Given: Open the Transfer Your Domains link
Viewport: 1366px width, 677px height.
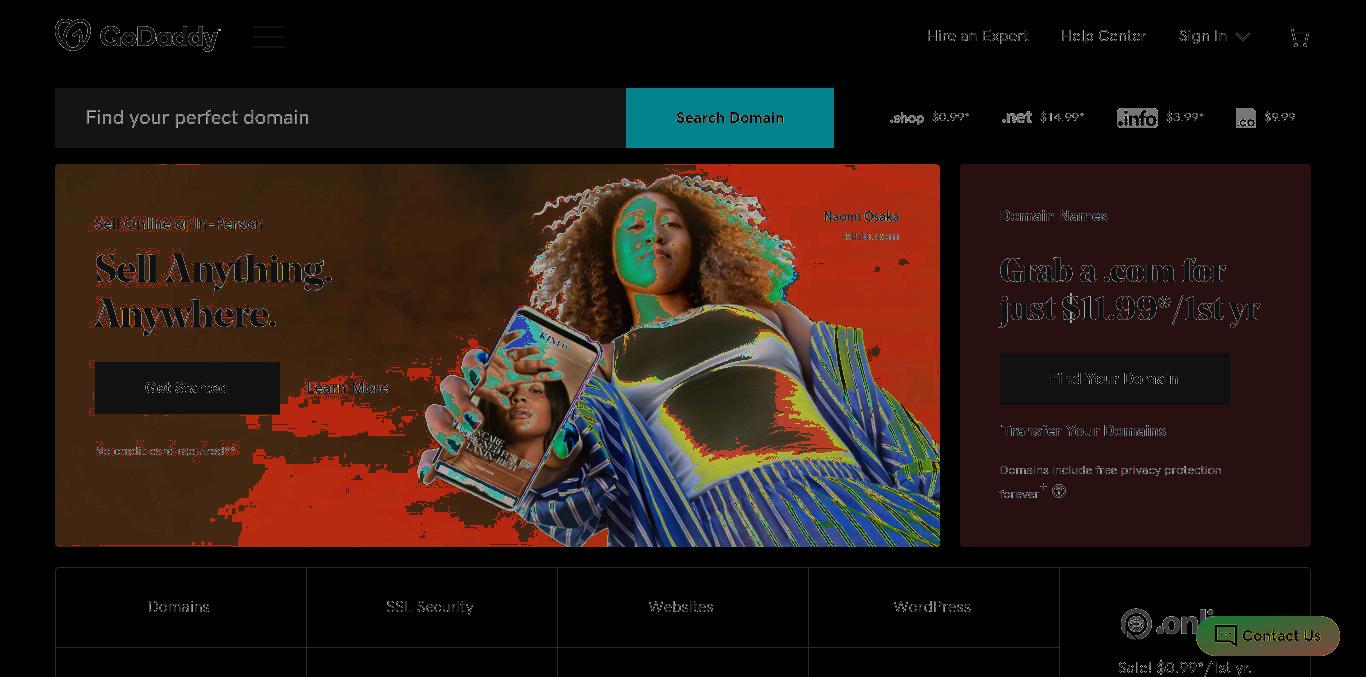Looking at the screenshot, I should click(1083, 431).
